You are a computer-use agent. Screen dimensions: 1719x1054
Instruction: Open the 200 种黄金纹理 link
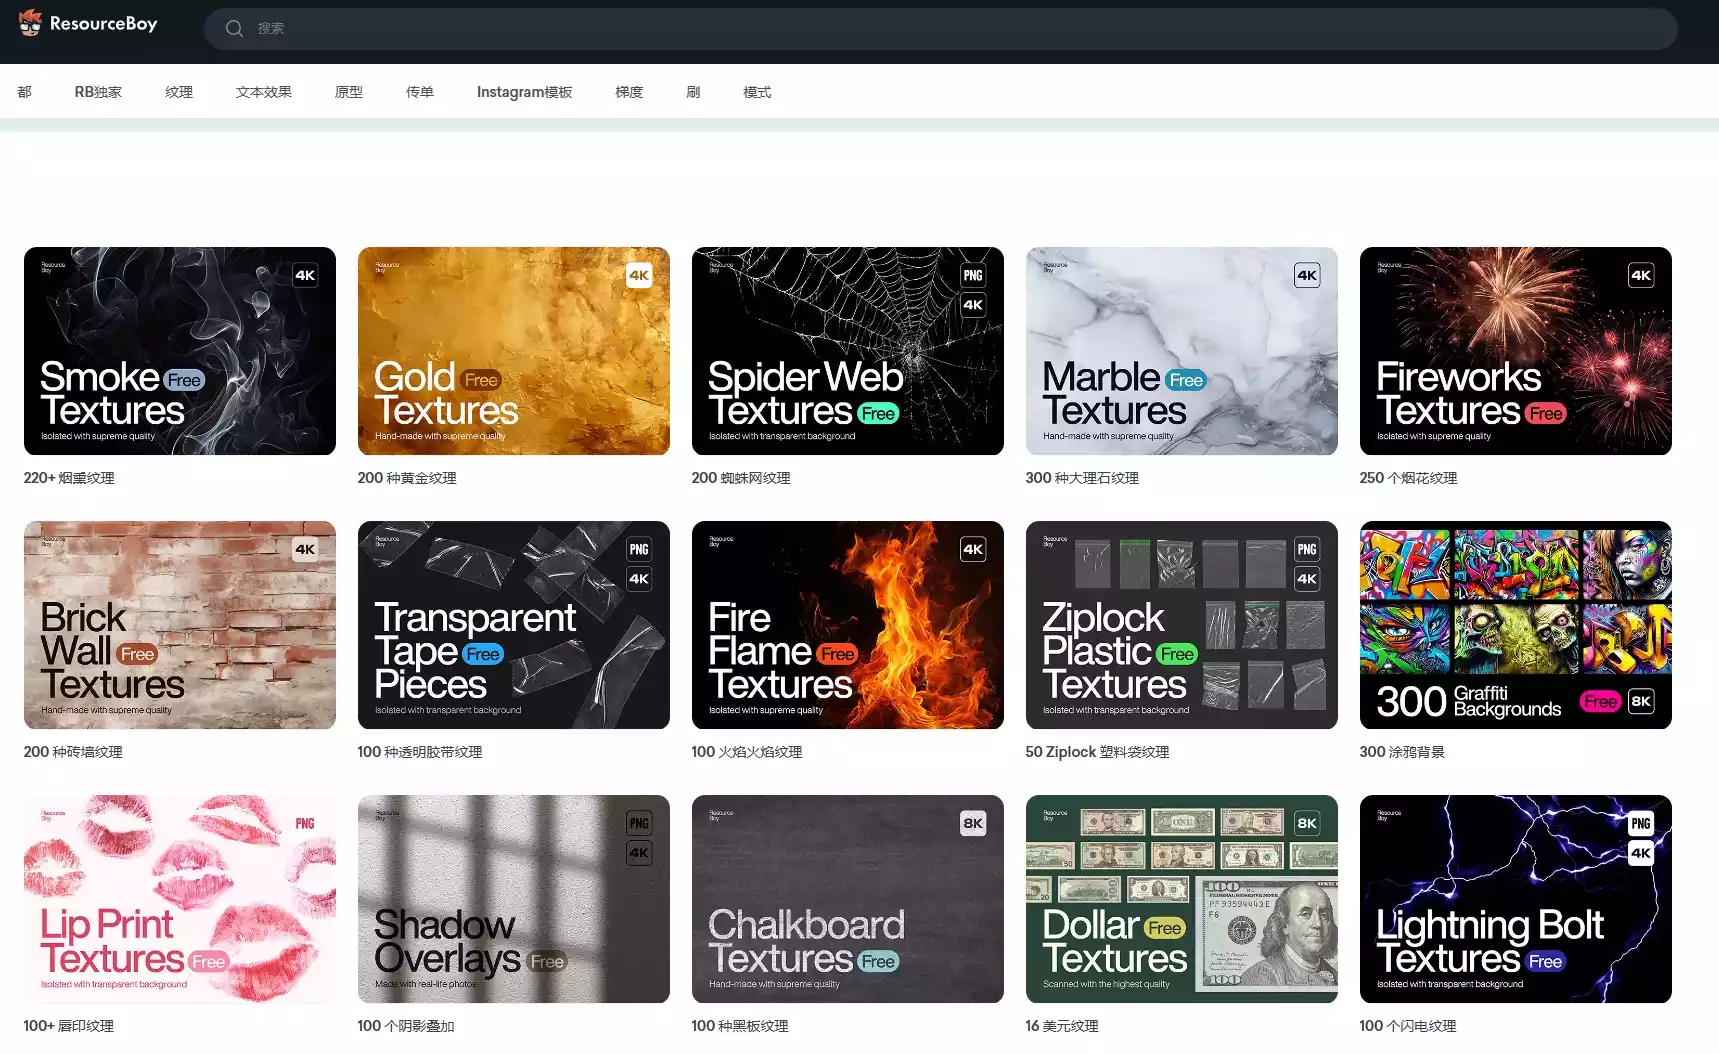407,478
